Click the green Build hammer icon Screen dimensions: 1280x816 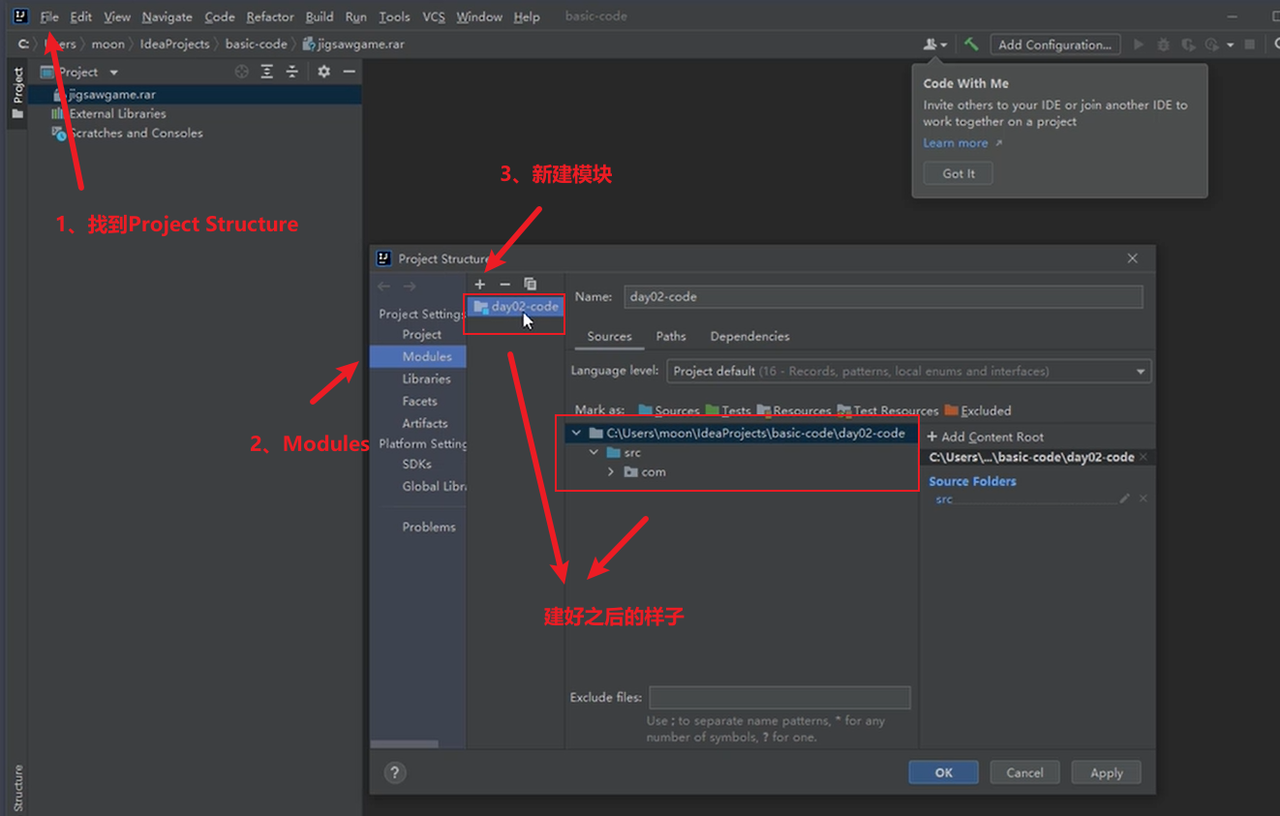[971, 44]
